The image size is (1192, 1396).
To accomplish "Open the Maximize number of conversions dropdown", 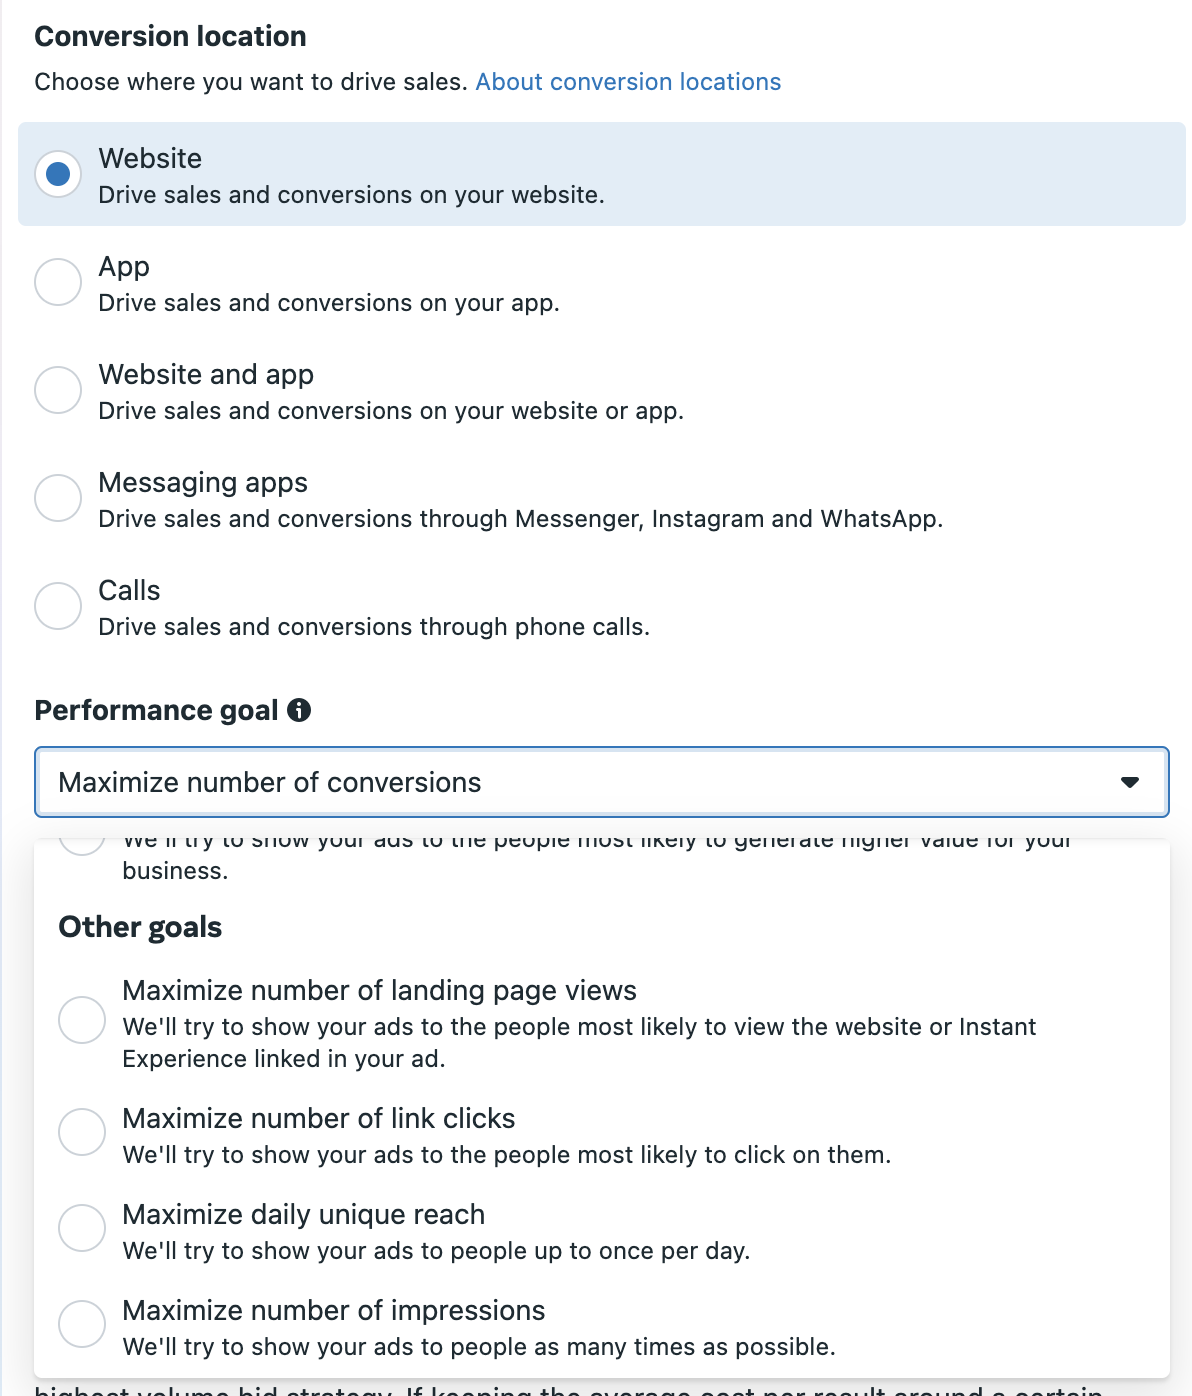I will point(602,782).
